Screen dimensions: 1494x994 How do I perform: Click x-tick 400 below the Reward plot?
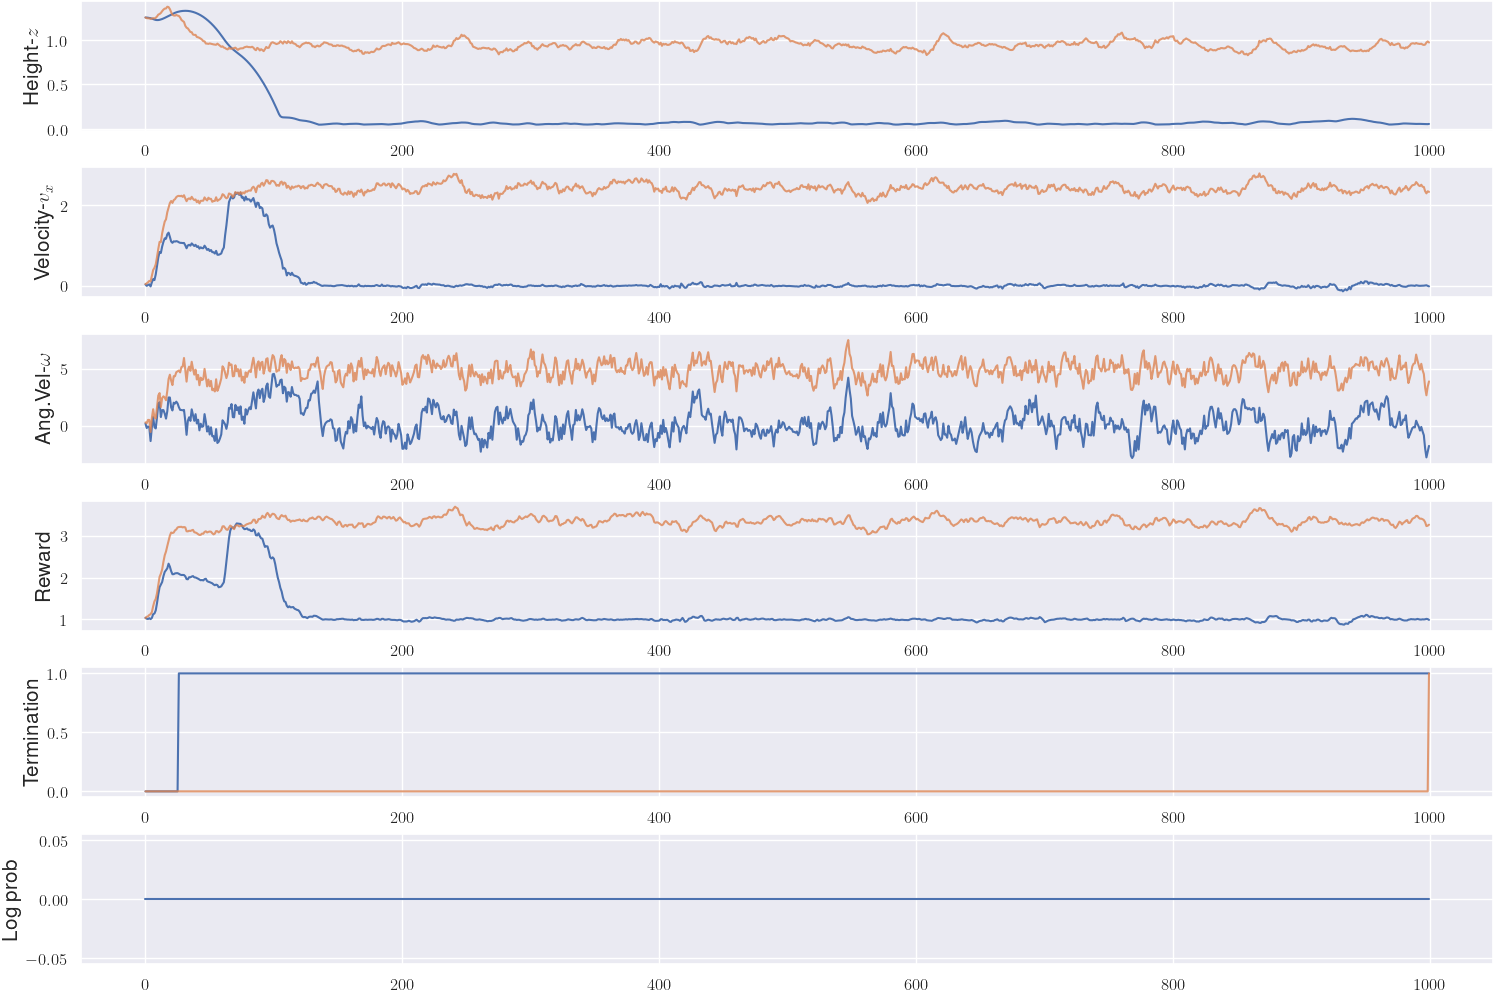[x=659, y=651]
